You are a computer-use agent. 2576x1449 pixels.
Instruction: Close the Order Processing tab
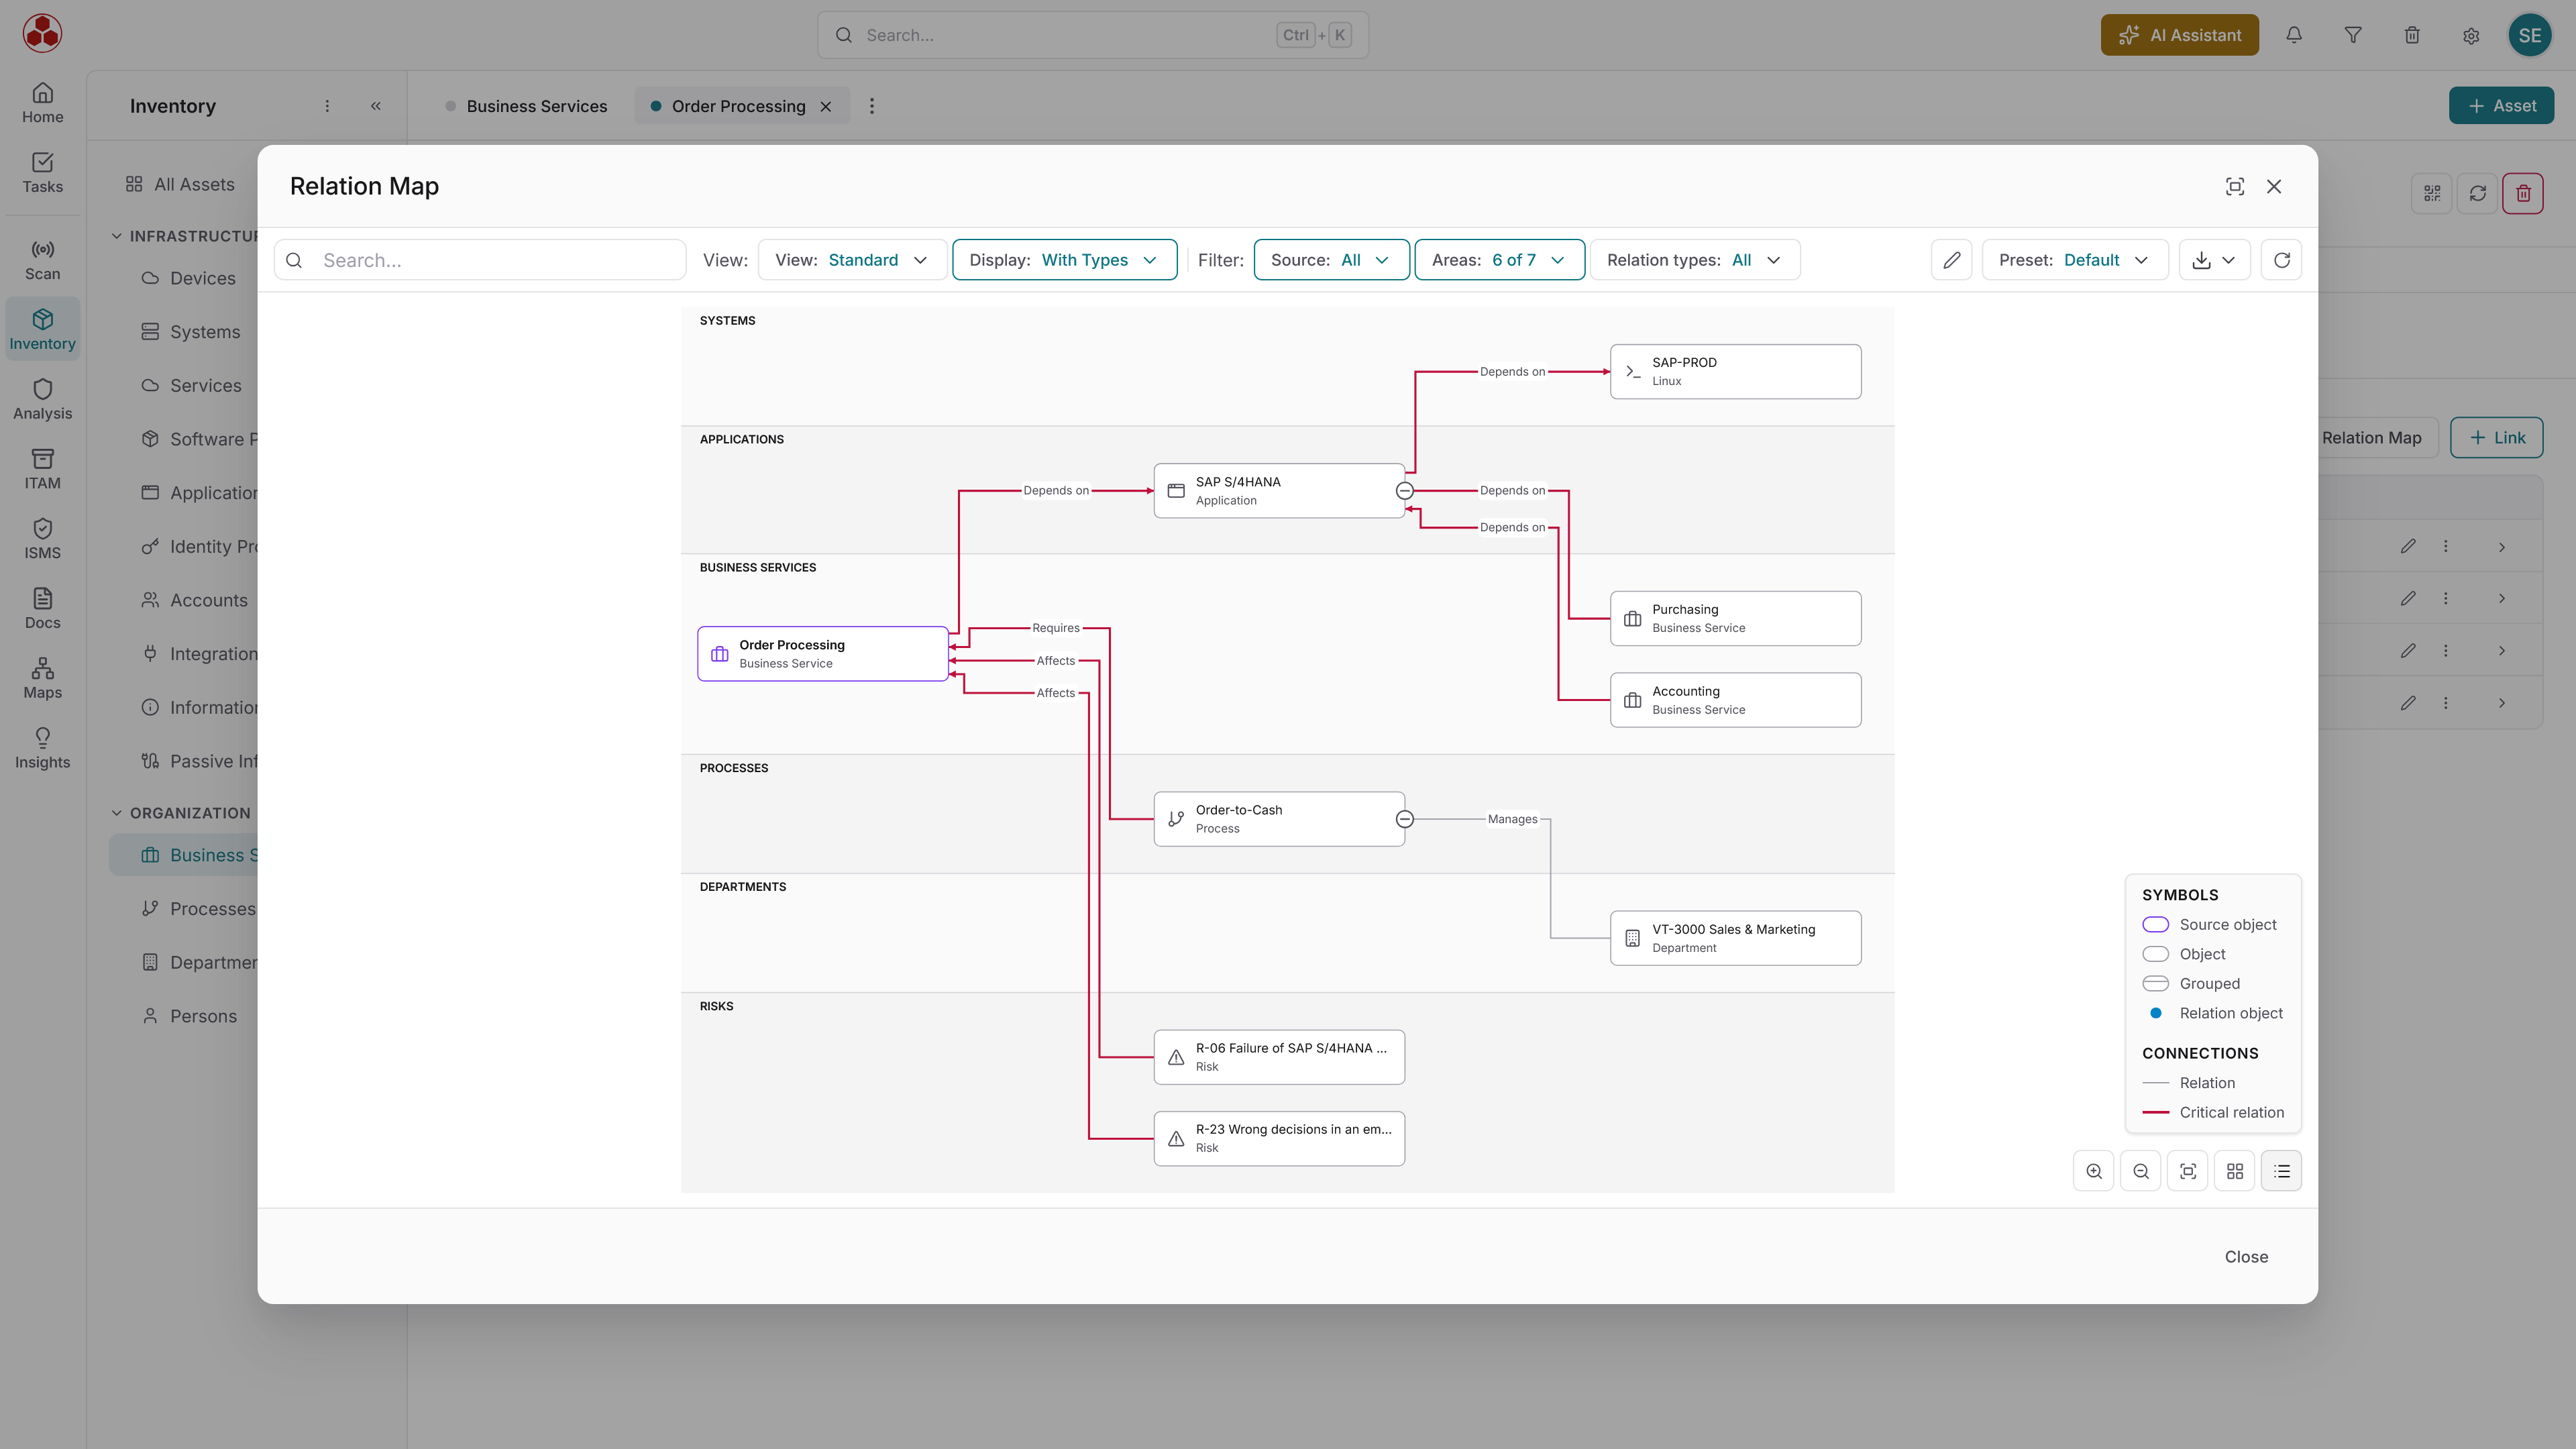pos(826,106)
